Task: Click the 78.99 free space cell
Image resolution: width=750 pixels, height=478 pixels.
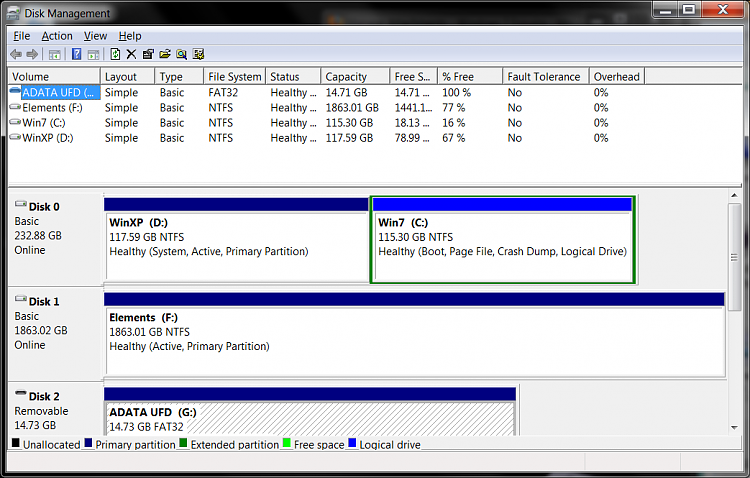Action: (412, 138)
